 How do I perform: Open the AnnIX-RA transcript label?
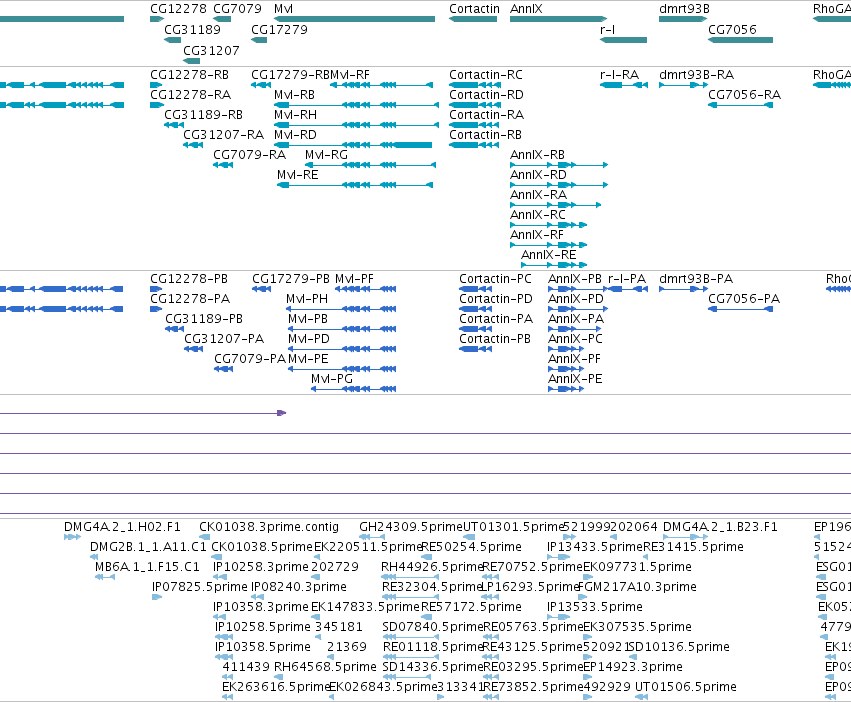pos(538,195)
